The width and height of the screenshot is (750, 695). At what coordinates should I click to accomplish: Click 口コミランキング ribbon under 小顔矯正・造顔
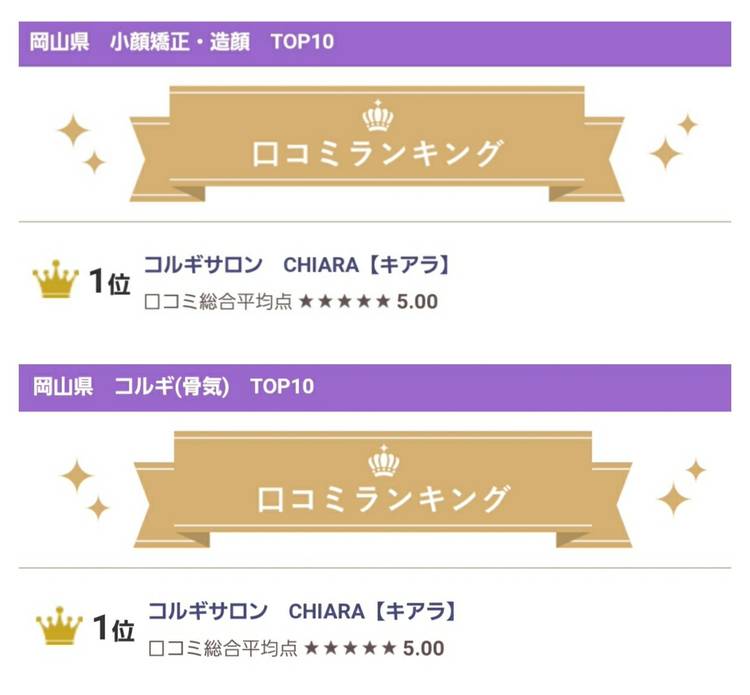click(377, 155)
